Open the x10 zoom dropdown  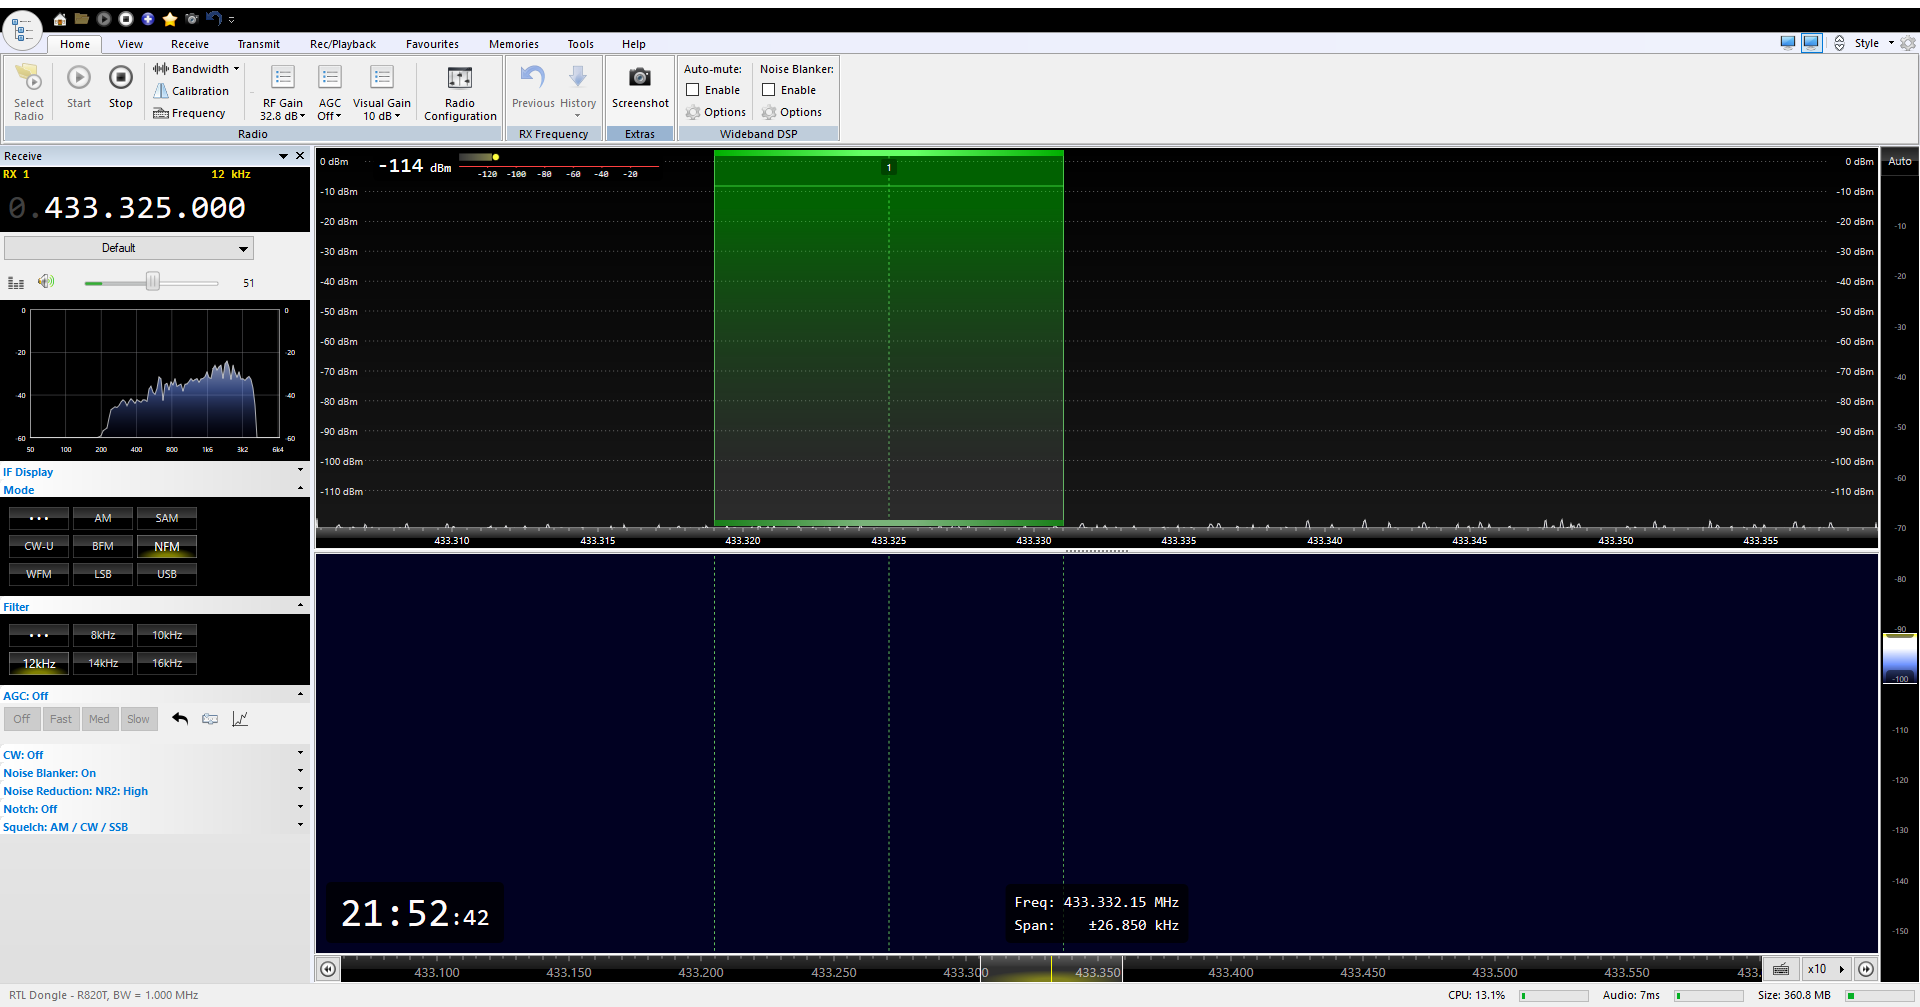point(1826,969)
